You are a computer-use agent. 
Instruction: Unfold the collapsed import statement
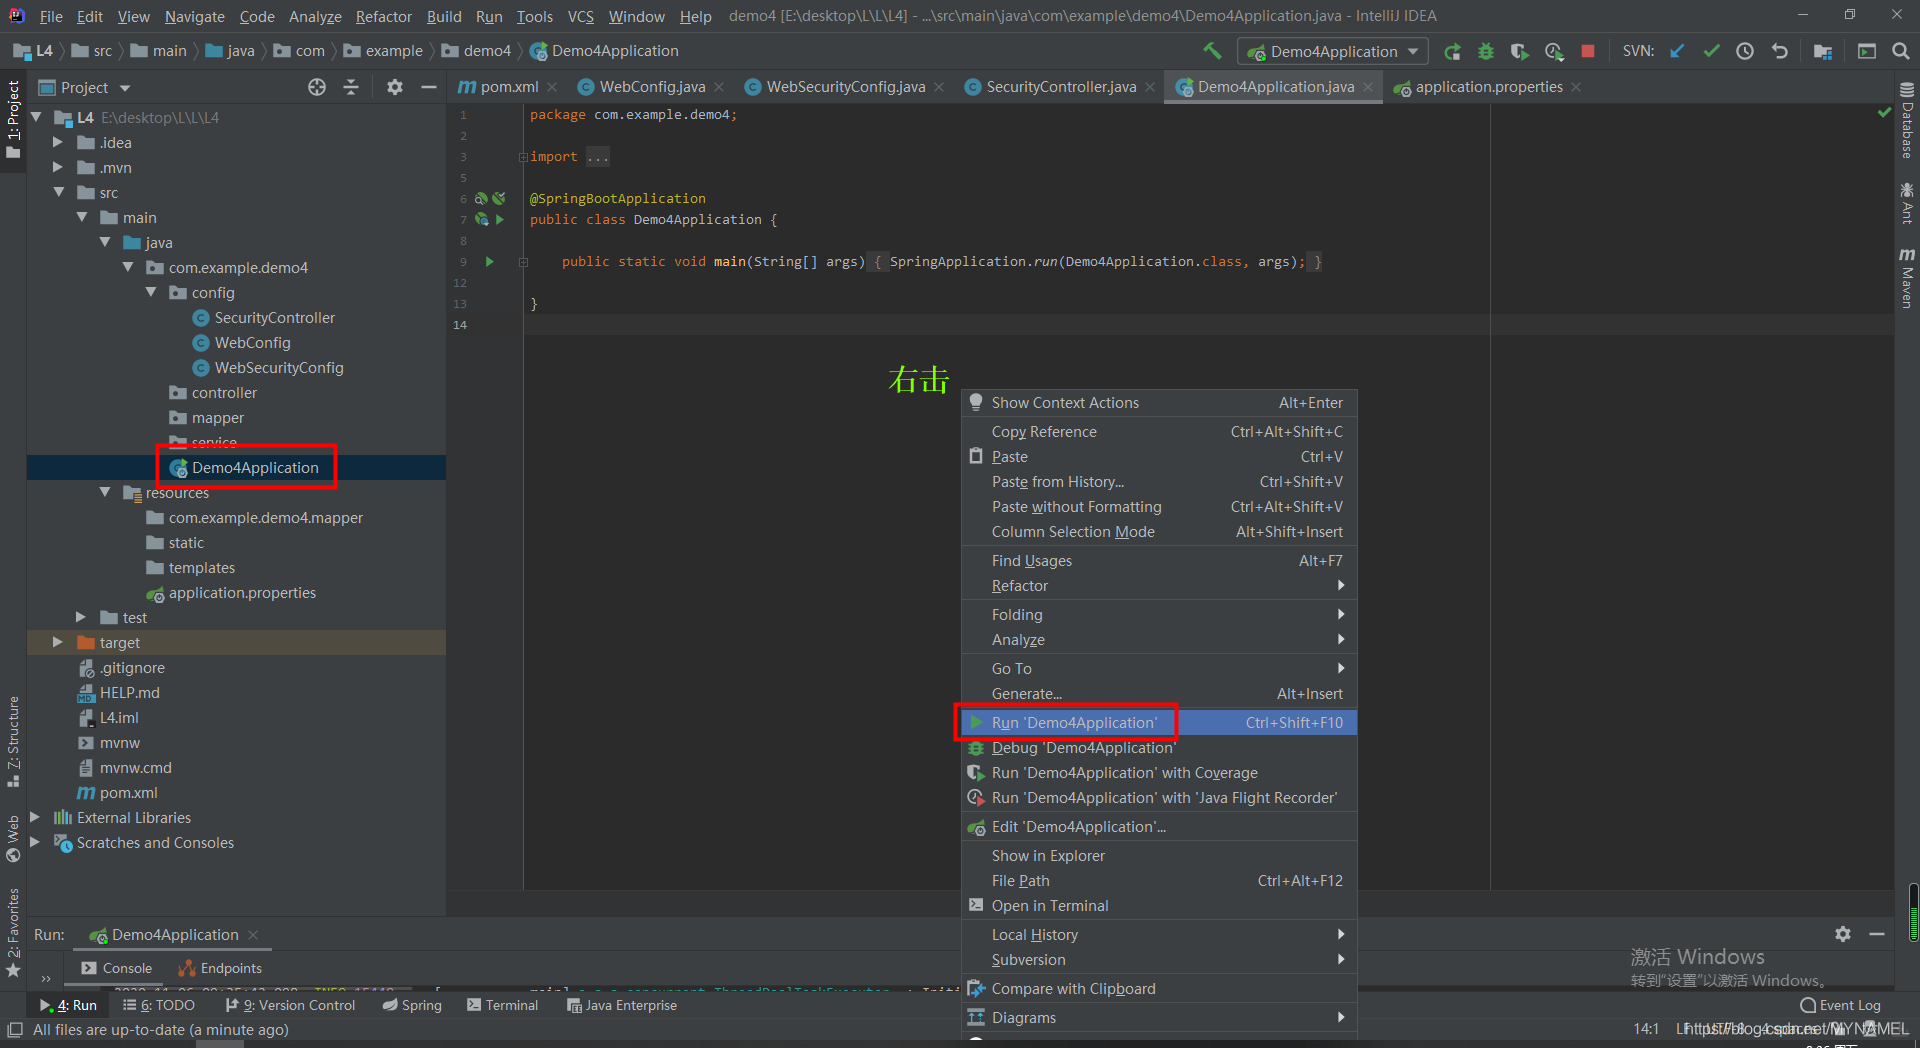tap(523, 157)
